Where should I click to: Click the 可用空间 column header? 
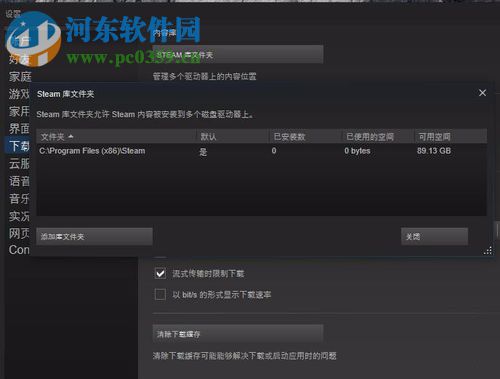pyautogui.click(x=451, y=137)
